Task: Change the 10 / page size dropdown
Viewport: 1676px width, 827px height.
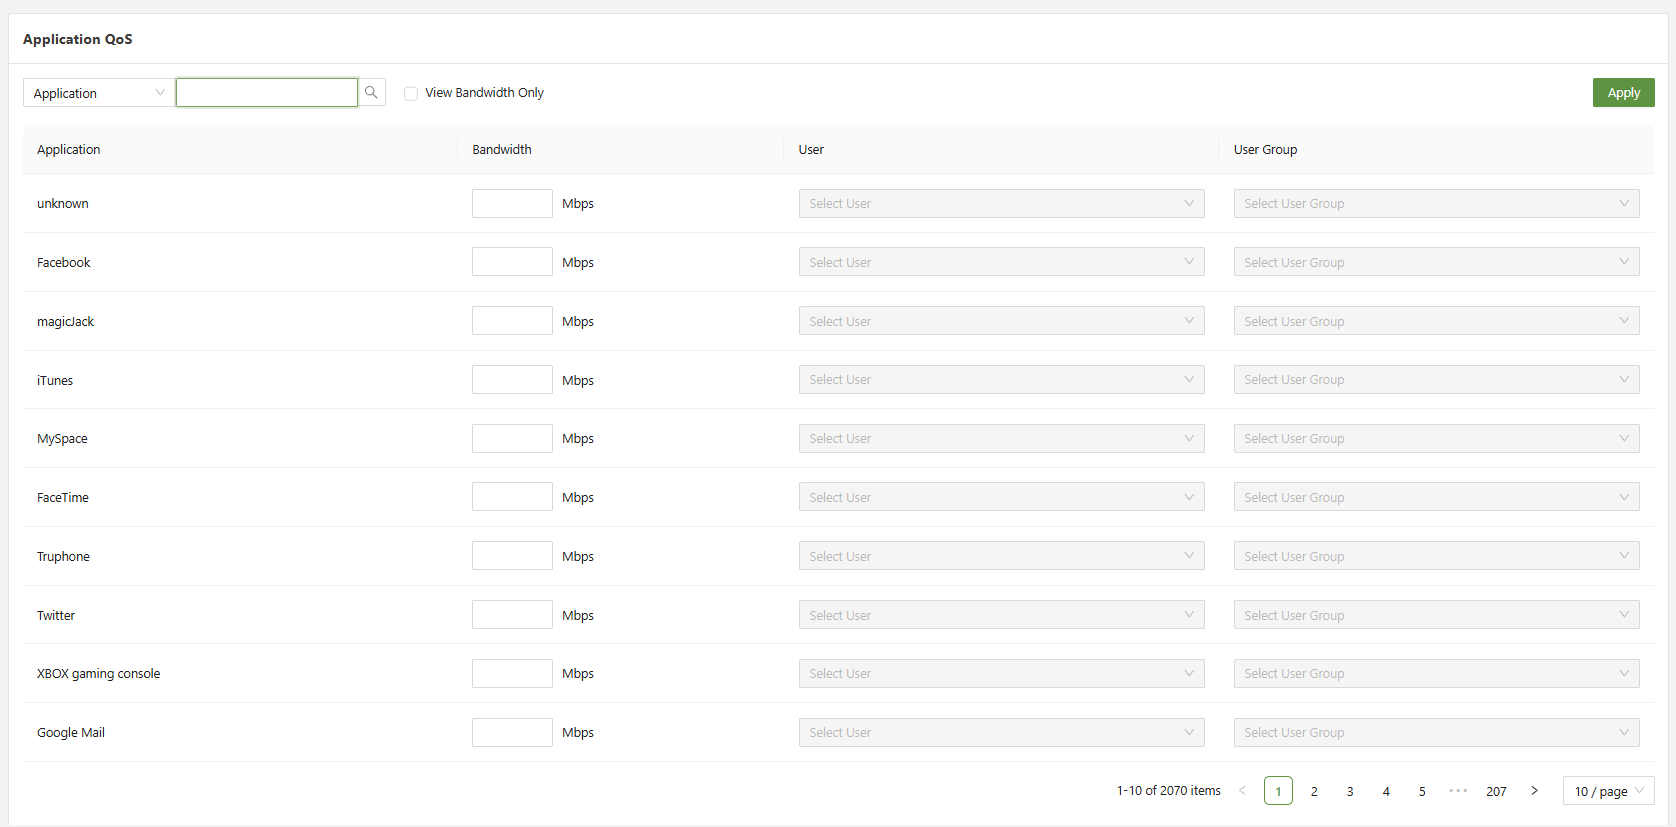Action: pyautogui.click(x=1608, y=791)
